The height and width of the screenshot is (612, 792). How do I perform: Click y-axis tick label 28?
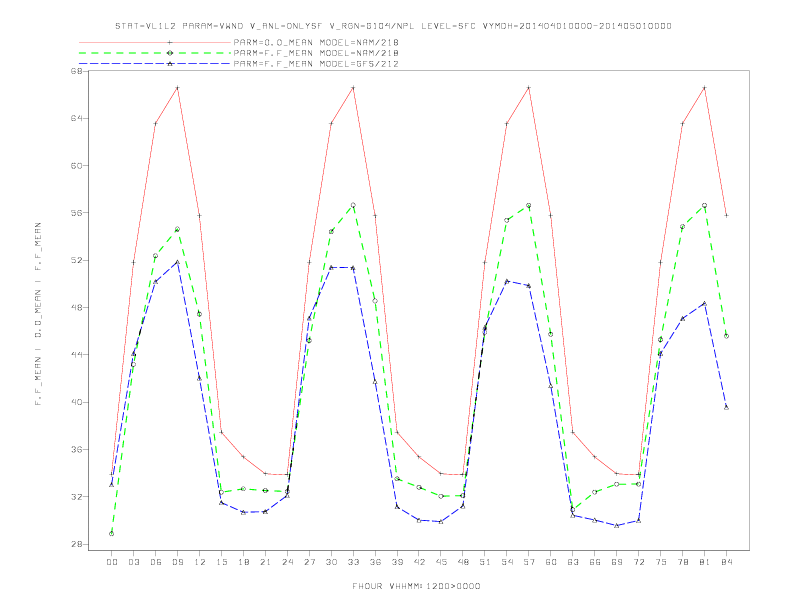pyautogui.click(x=76, y=544)
